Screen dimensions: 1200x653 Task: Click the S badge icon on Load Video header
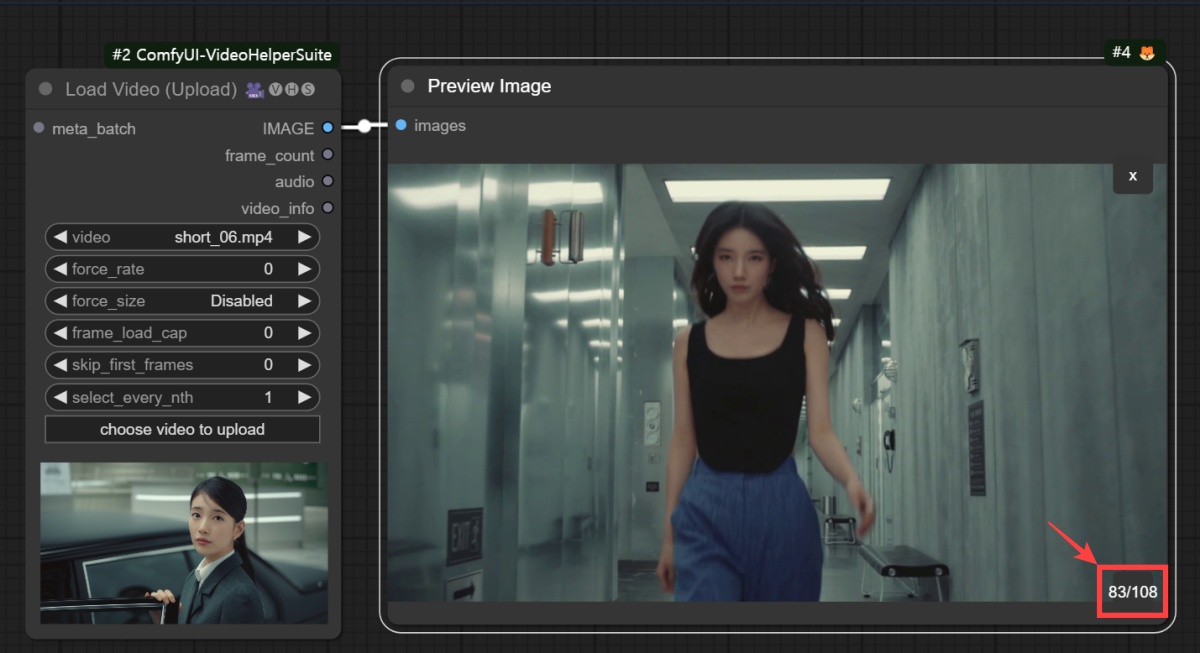tap(307, 89)
